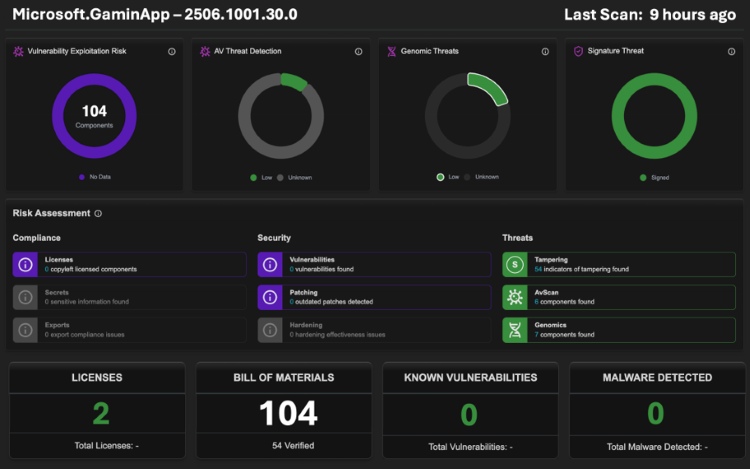Viewport: 750px width, 469px height.
Task: Toggle the Signed legend in Signature Threat
Action: (654, 177)
